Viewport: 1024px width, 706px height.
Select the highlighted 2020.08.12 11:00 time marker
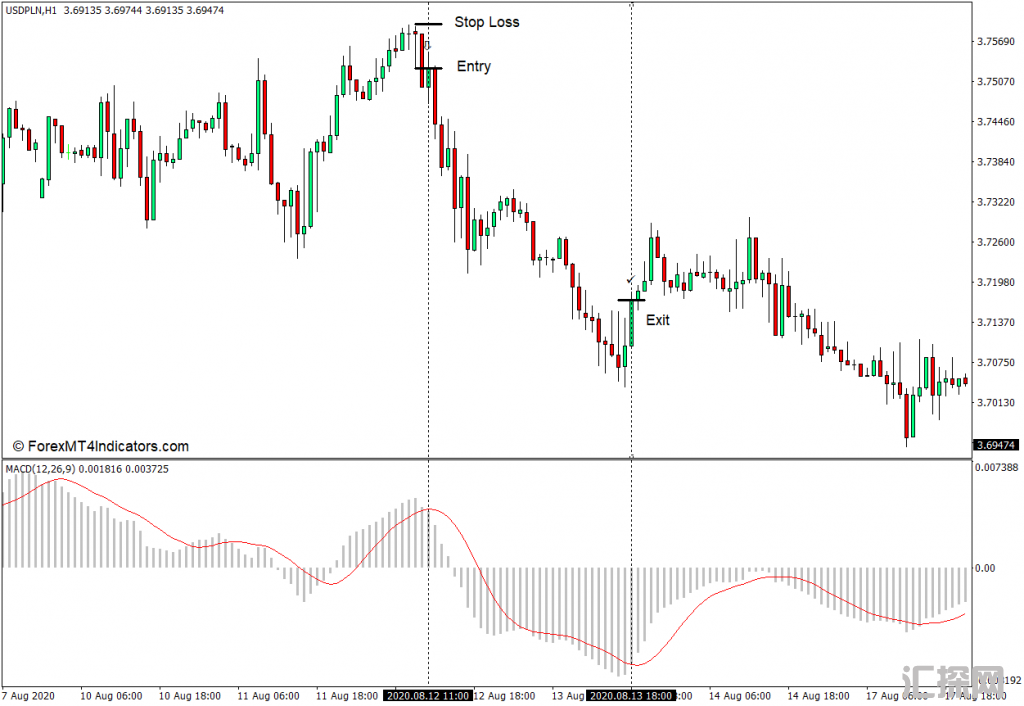click(428, 695)
